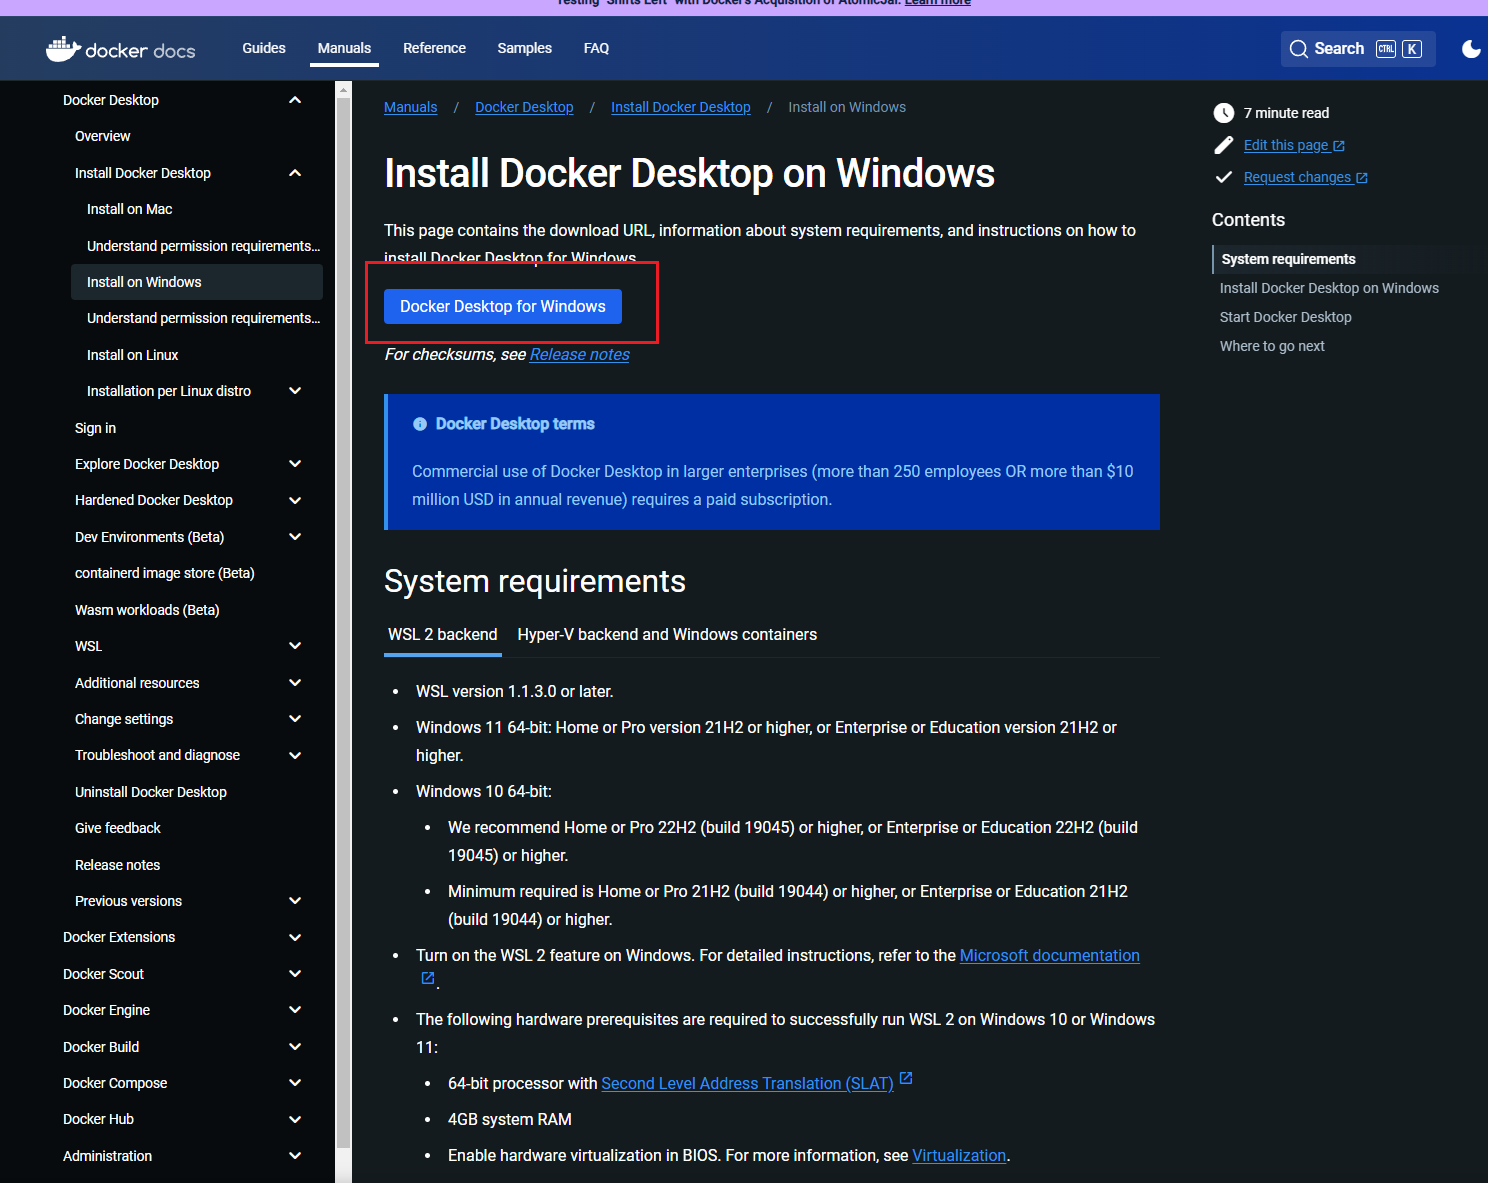Screen dimensions: 1488x1186
Task: Expand Administration chevron
Action: pos(295,1156)
